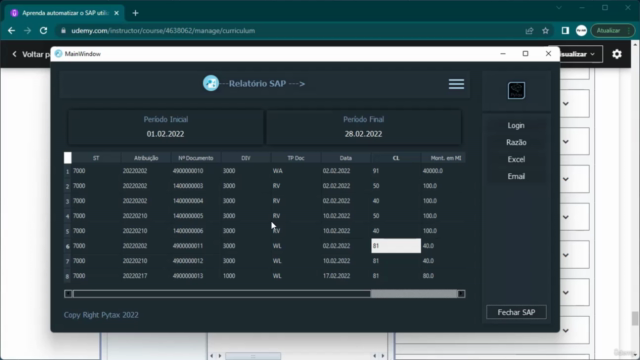Click the Pytax logo icon in side panel

pyautogui.click(x=516, y=90)
